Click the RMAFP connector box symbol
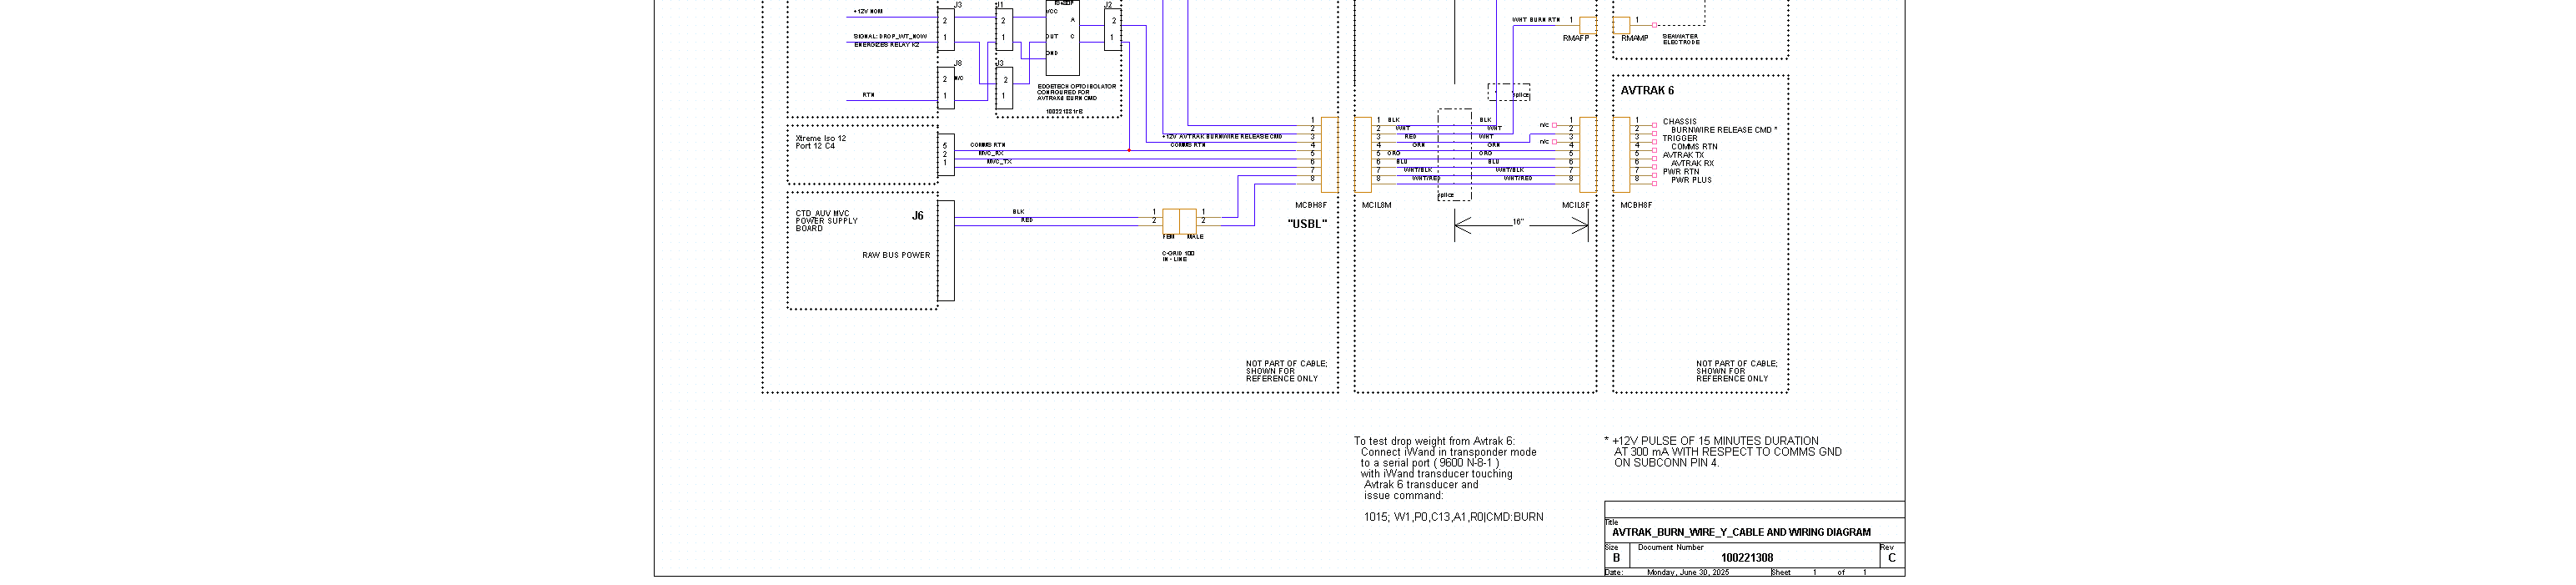This screenshot has width=2576, height=585. [x=1588, y=25]
